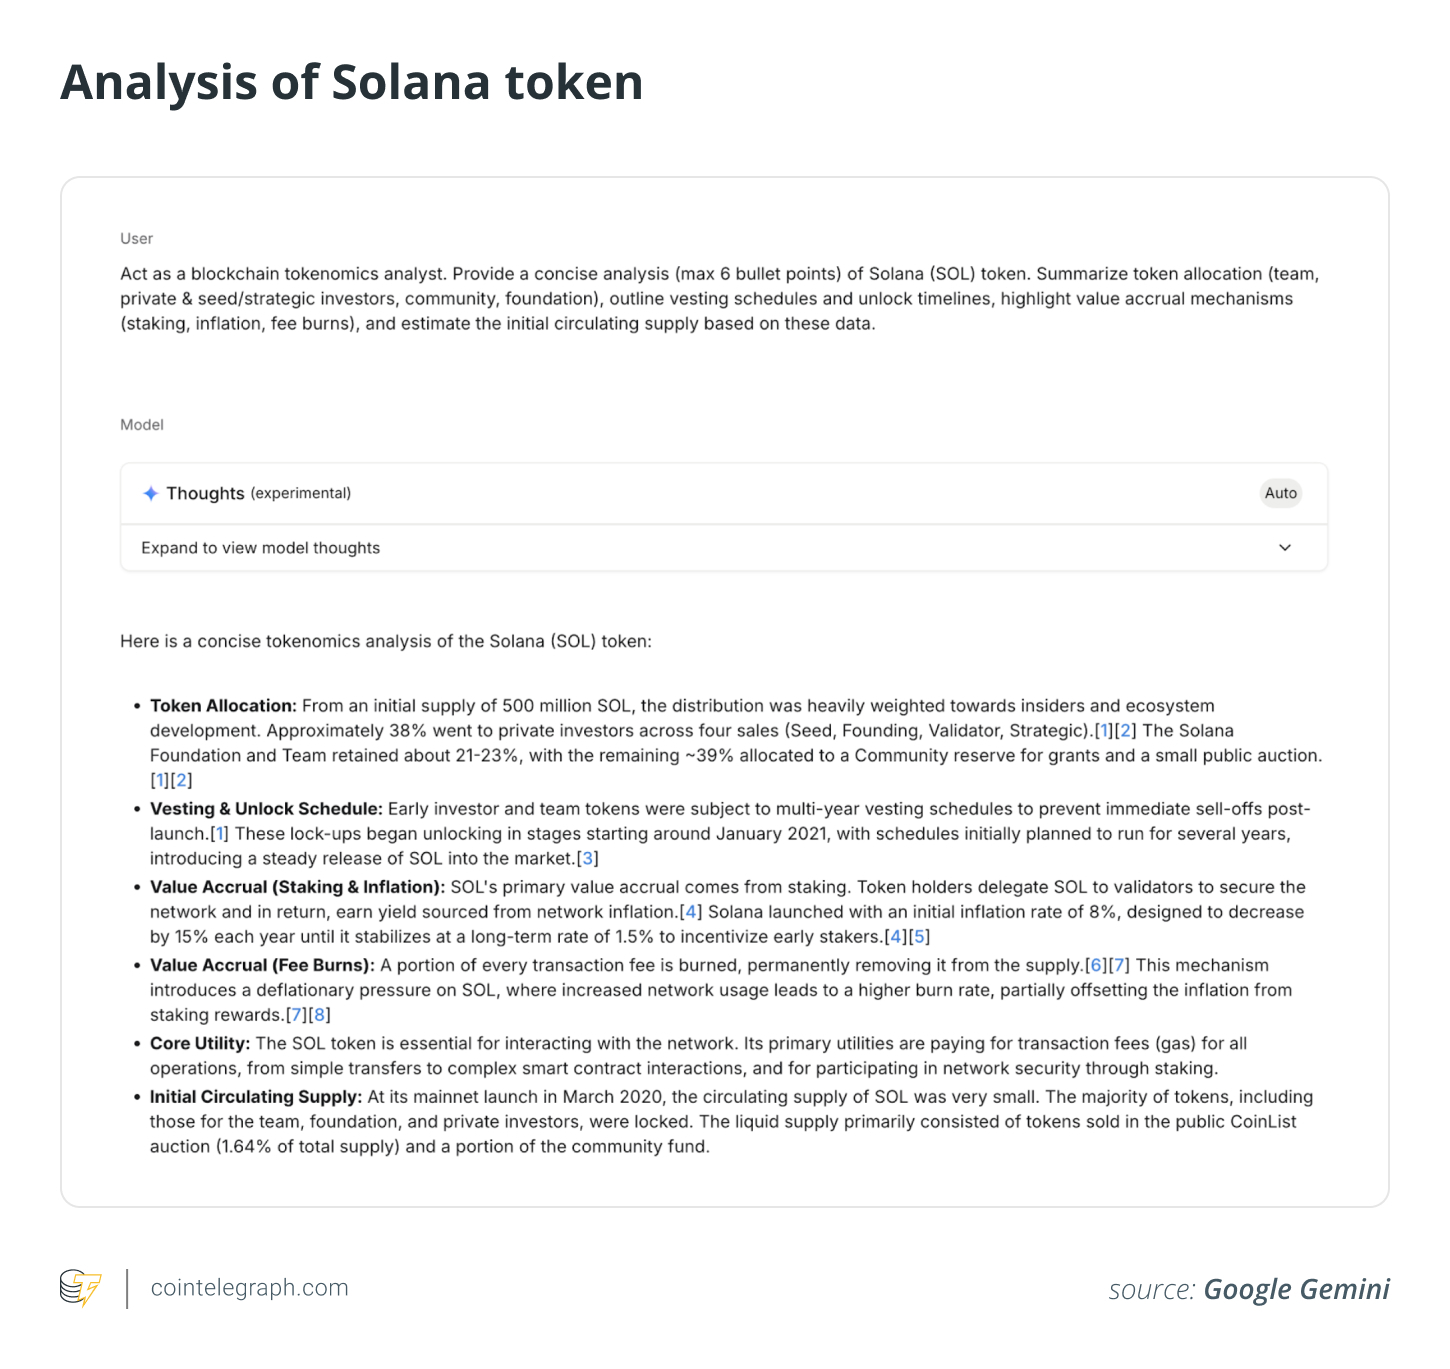Visit the cointelegraph.com link
1450x1369 pixels.
tap(248, 1288)
